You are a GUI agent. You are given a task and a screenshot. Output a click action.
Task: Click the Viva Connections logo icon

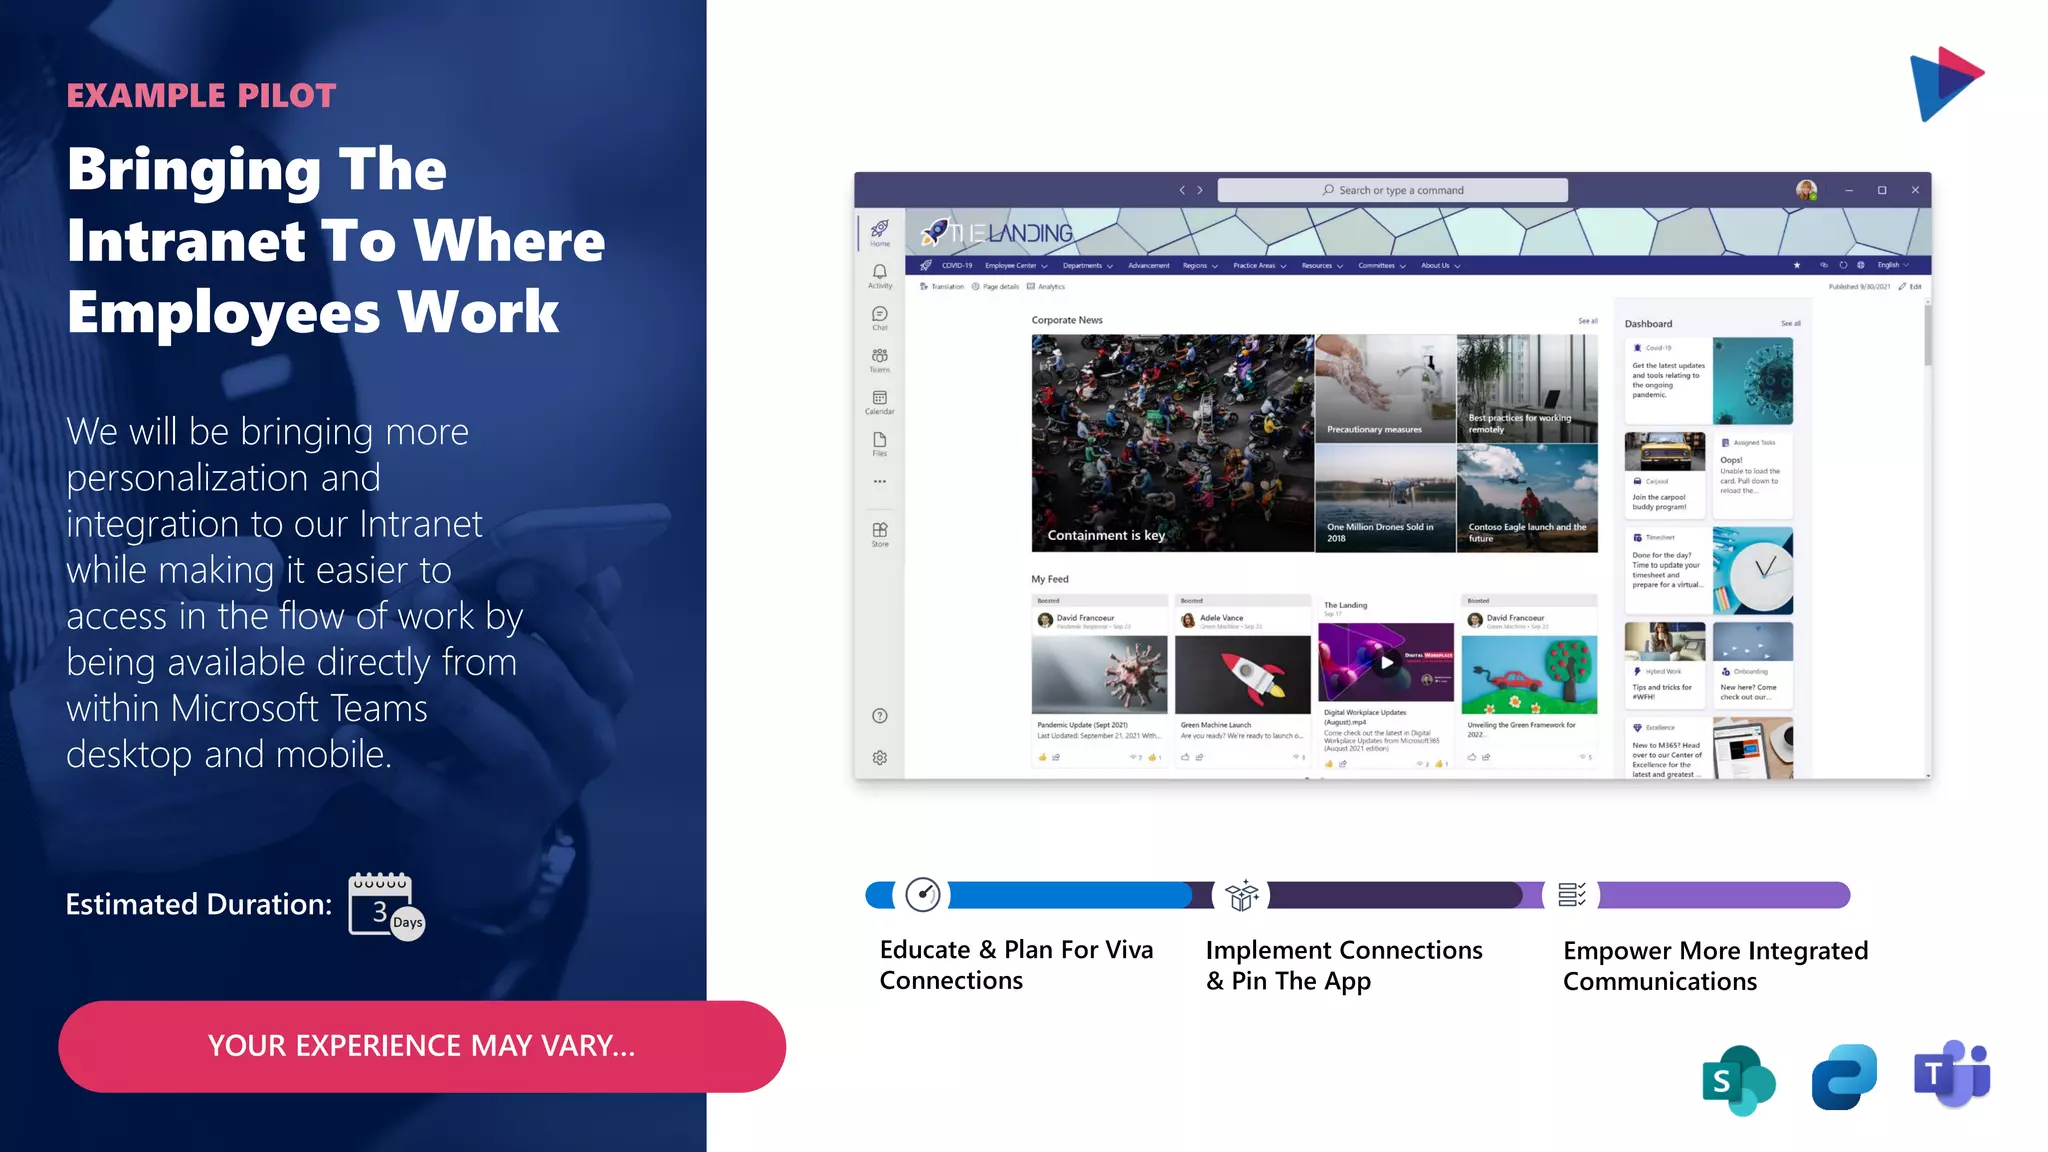[1844, 1077]
